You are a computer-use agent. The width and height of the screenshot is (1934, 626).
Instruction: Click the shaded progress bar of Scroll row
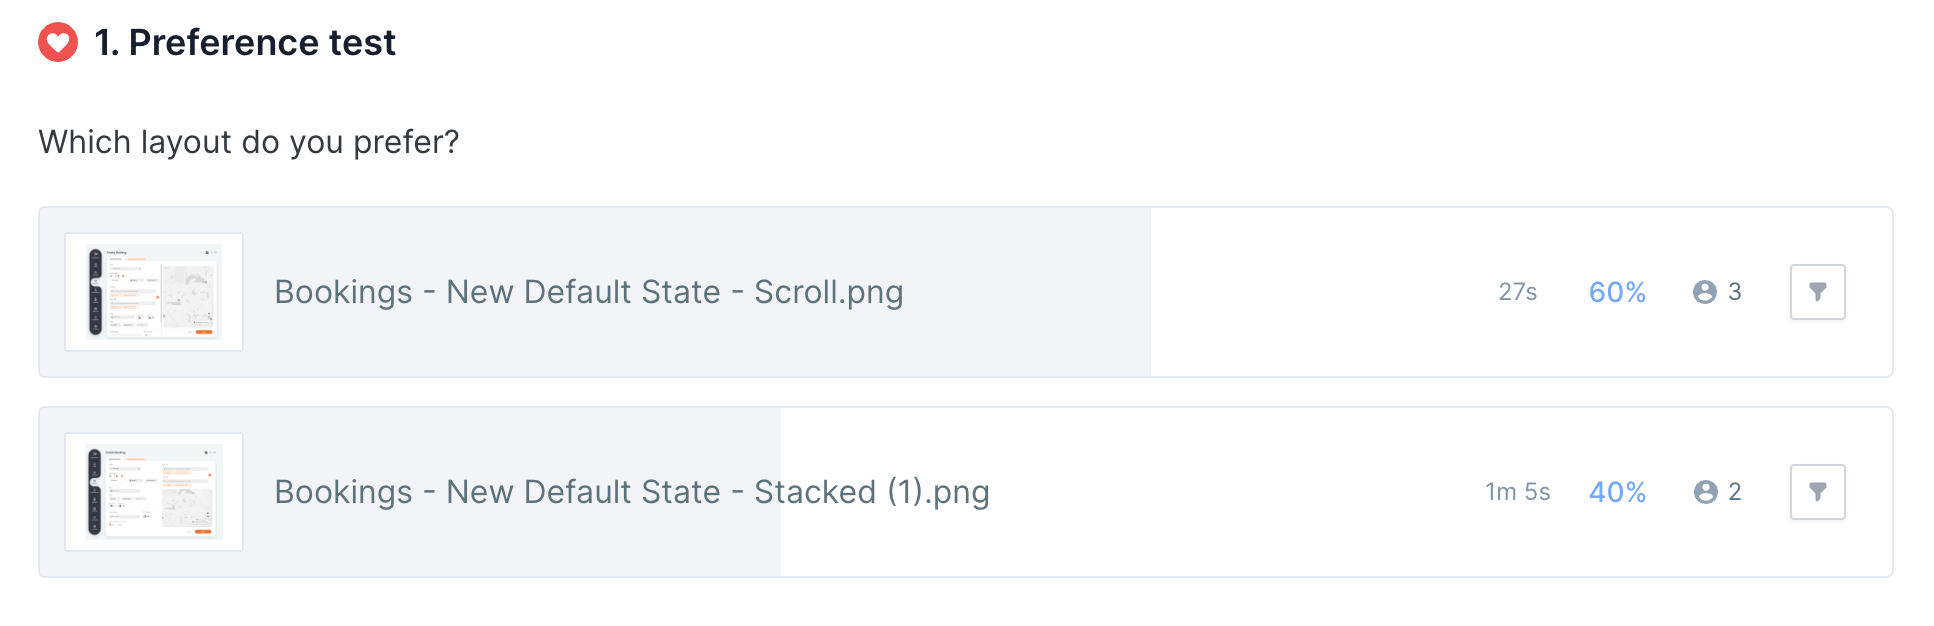click(595, 292)
